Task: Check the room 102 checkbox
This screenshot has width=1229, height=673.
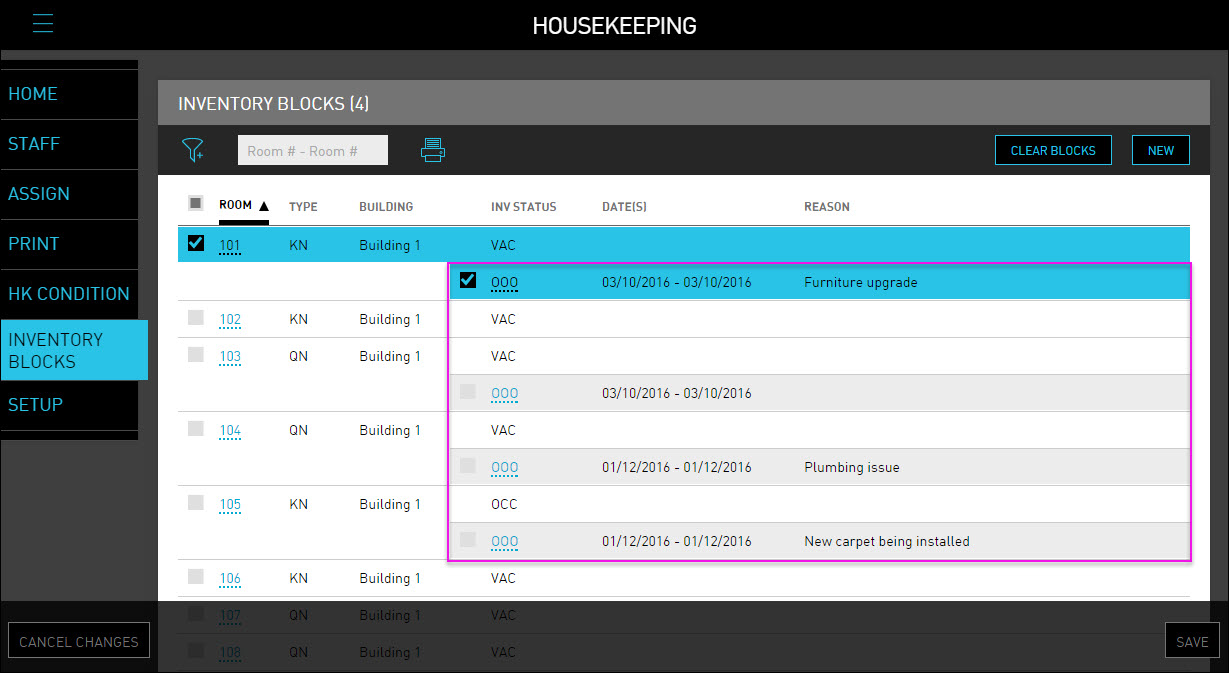Action: pos(196,318)
